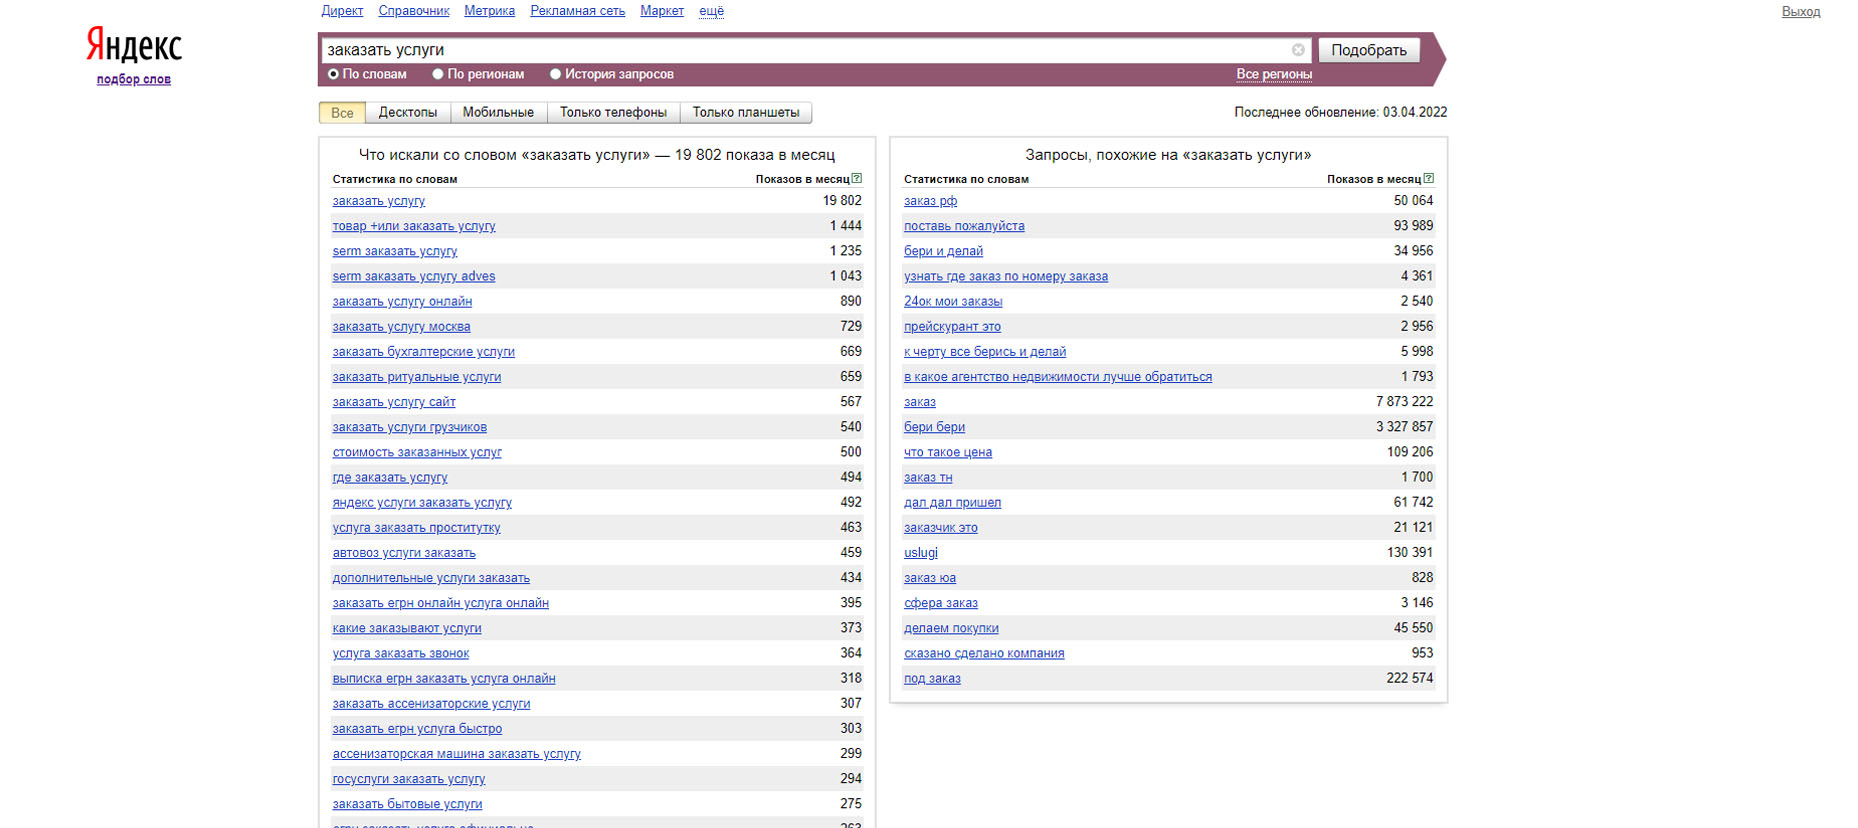Open the query 'какие заказывают услуги'
The width and height of the screenshot is (1858, 828).
407,628
